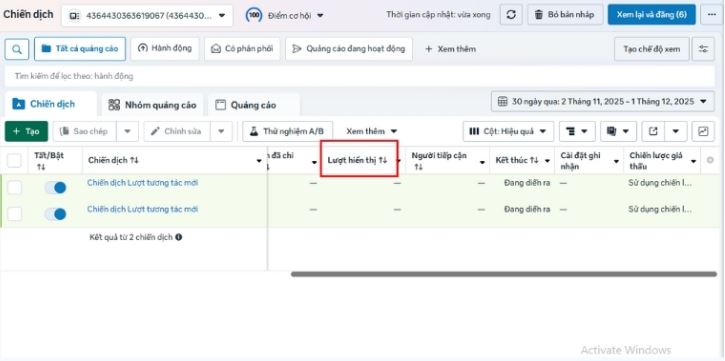Click the Cài đặt ghi nhận column header
This screenshot has width=725, height=361.
click(x=580, y=160)
